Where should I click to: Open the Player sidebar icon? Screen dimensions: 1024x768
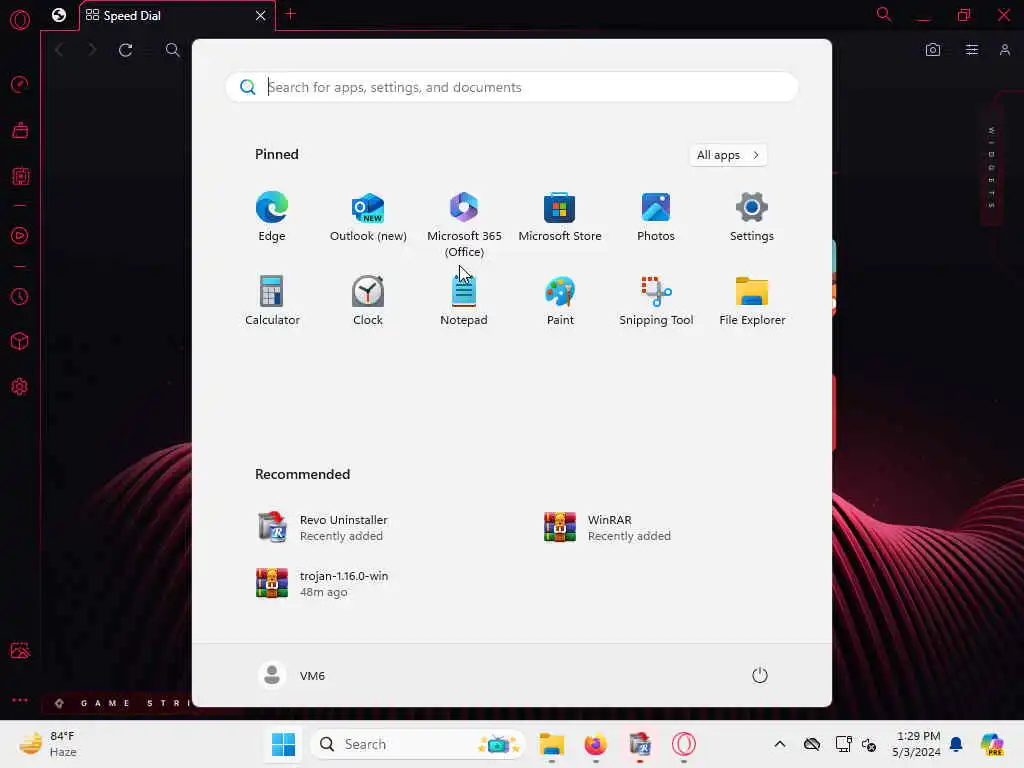point(20,236)
